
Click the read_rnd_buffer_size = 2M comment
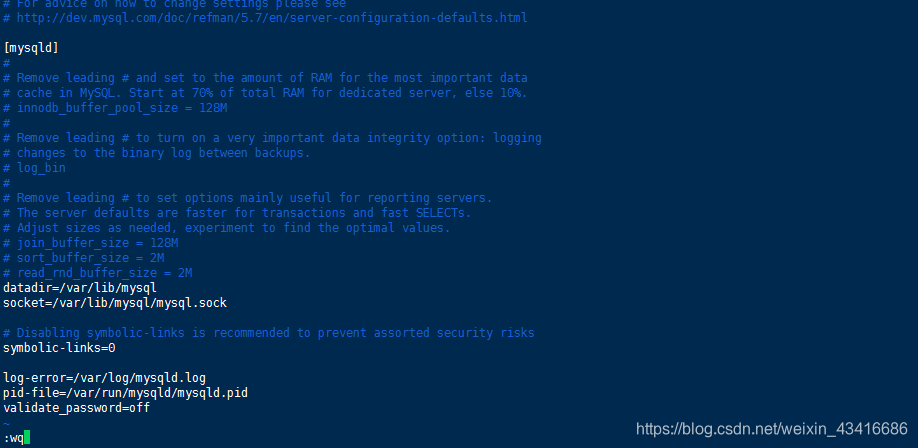(98, 273)
